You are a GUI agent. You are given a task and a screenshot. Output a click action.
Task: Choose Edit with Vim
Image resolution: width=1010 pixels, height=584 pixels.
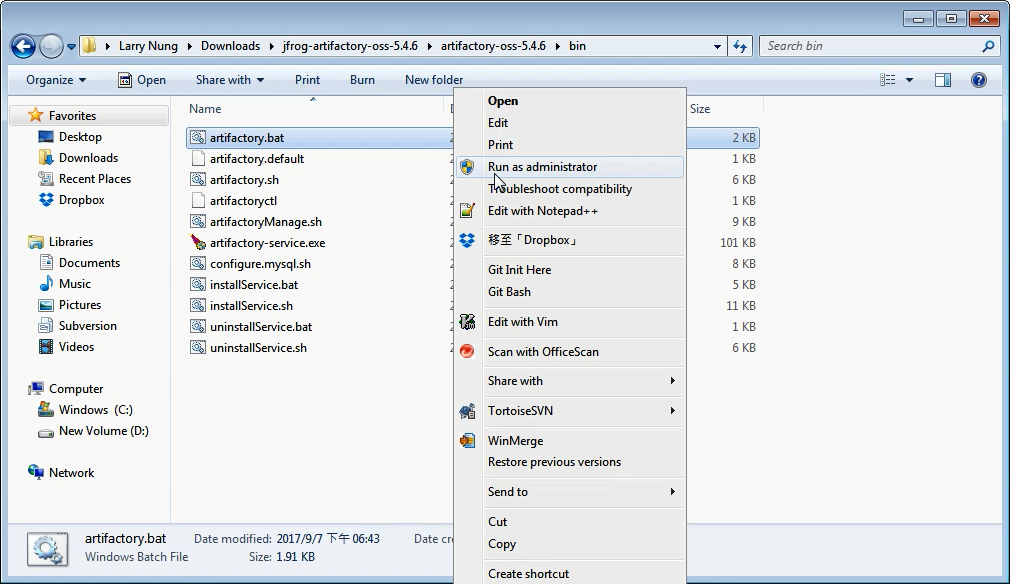[570, 322]
